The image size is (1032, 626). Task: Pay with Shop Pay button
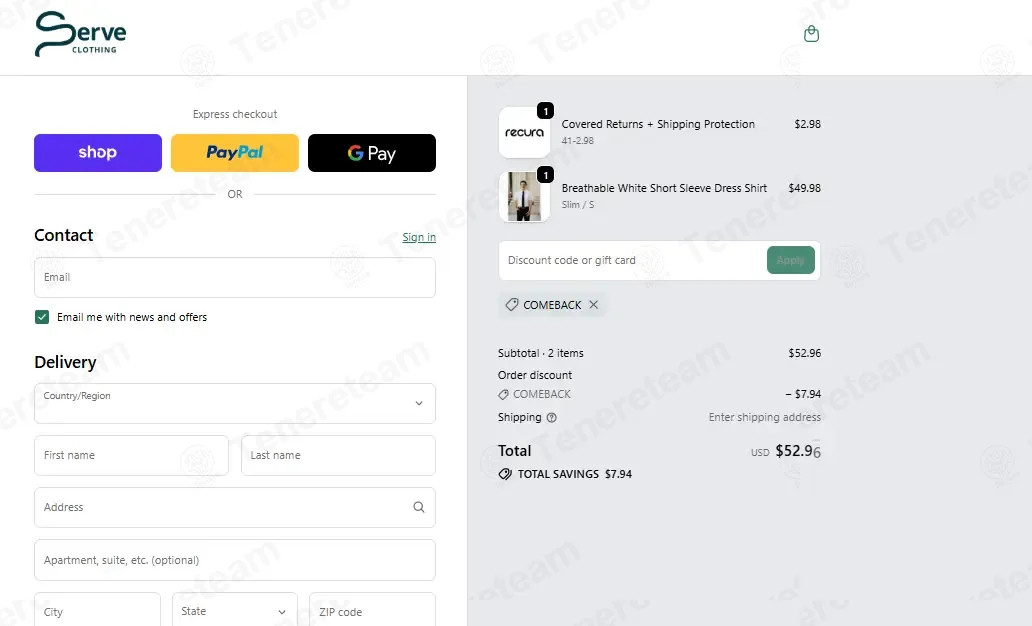click(98, 153)
